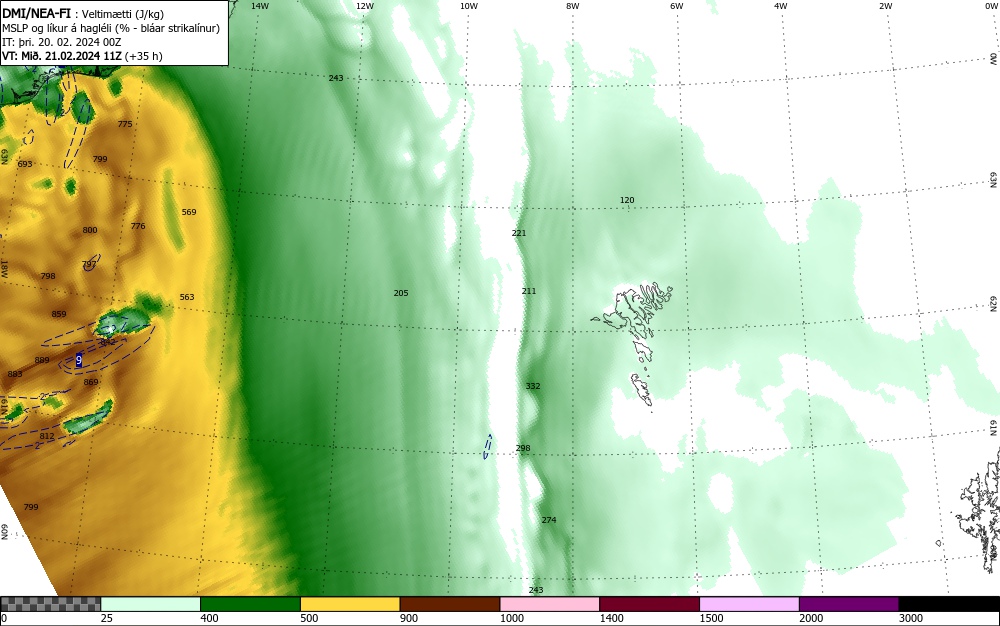This screenshot has height=626, width=1000.
Task: Select the map value 889
Action: pyautogui.click(x=42, y=360)
